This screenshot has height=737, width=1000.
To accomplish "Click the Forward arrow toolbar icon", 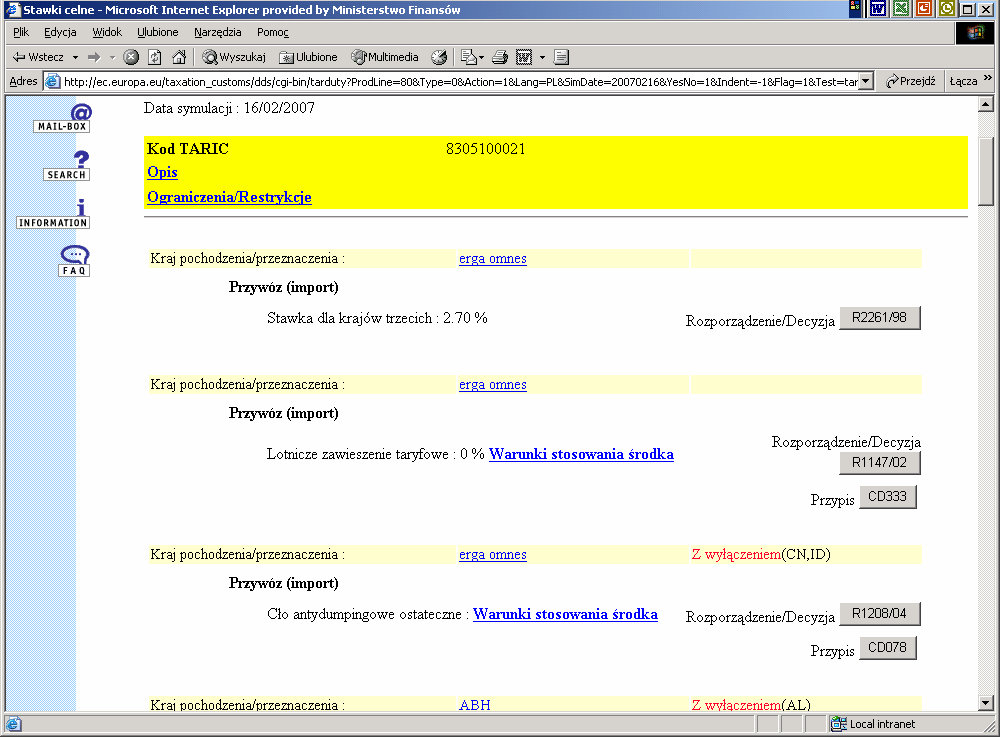I will point(94,57).
